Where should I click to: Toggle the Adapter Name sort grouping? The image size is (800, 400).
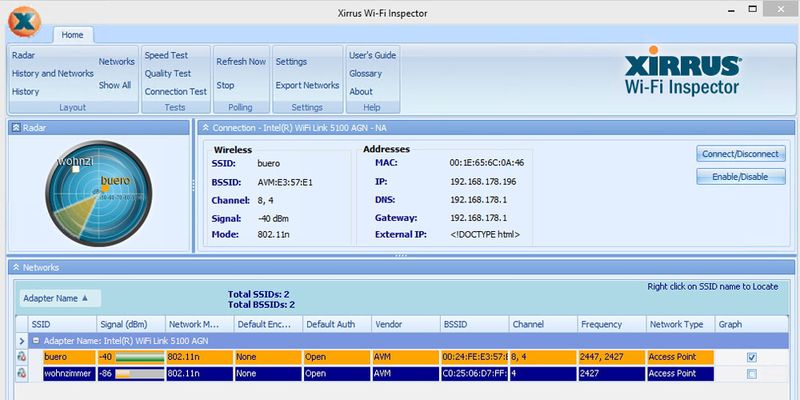tap(60, 298)
